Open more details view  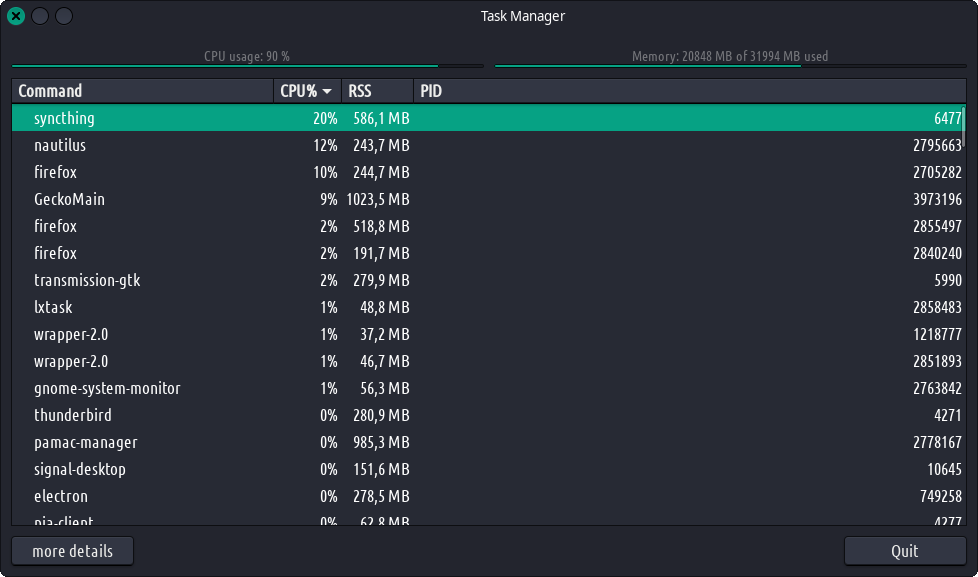(x=72, y=551)
